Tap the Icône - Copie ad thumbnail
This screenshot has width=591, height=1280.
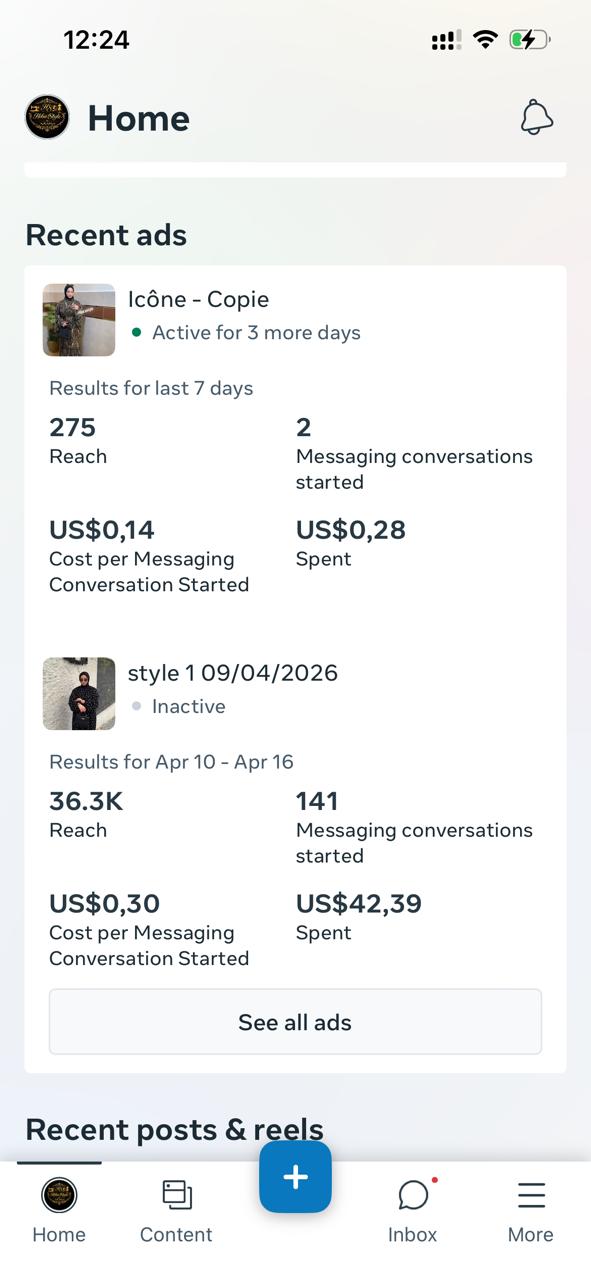tap(79, 320)
